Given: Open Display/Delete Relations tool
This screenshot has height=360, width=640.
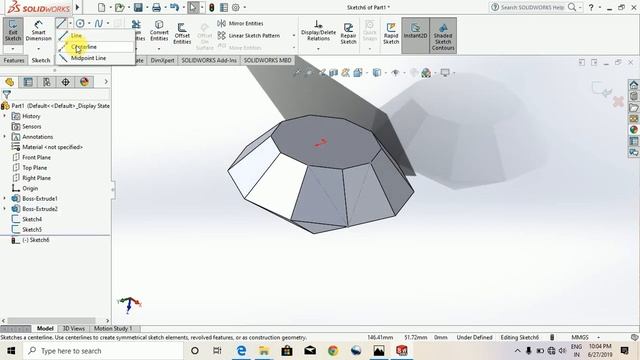Looking at the screenshot, I should (x=318, y=31).
